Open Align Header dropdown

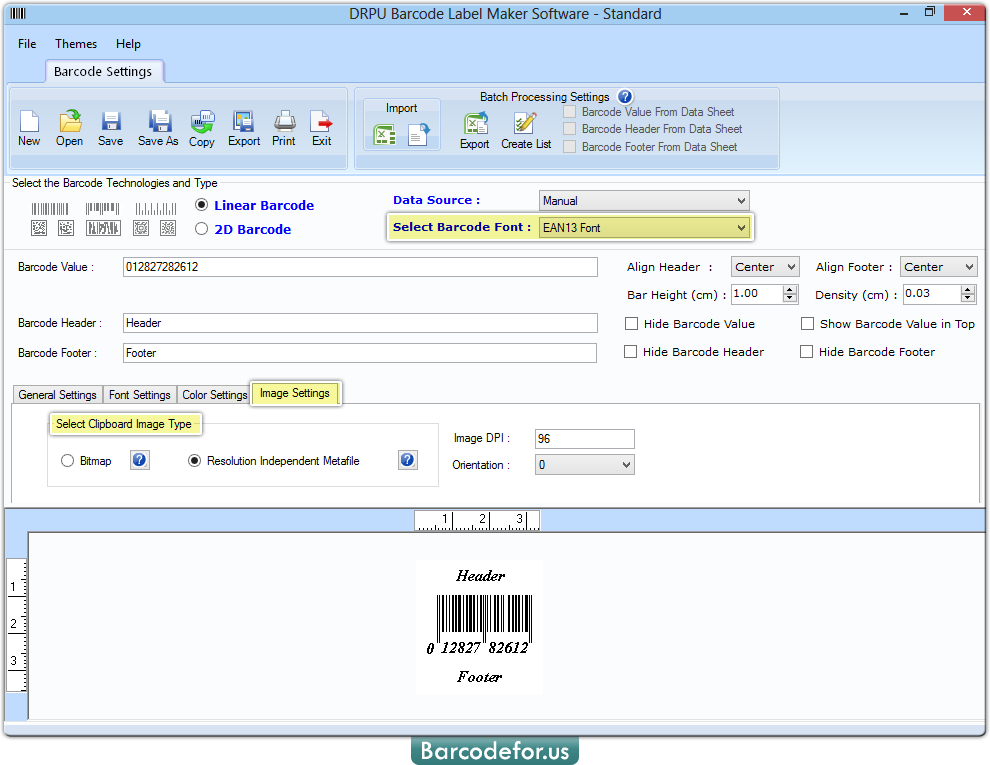[765, 267]
